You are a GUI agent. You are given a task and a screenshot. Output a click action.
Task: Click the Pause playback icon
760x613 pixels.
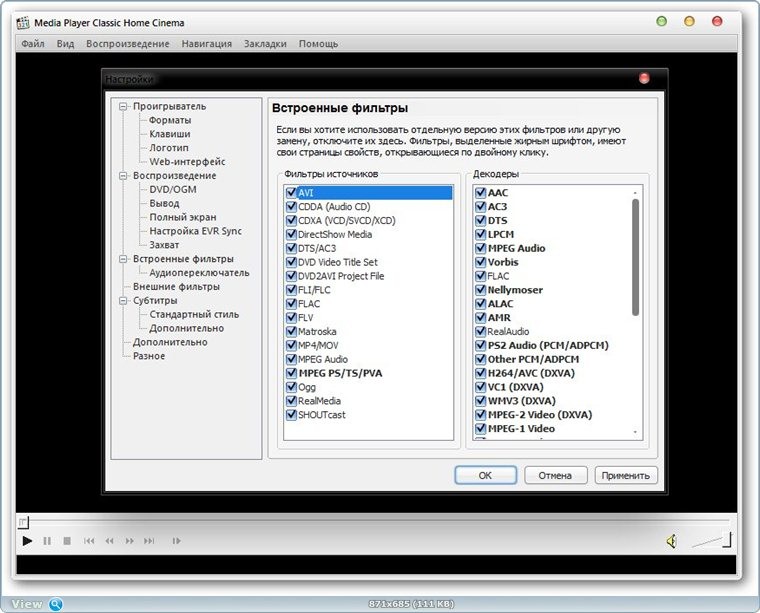(x=47, y=541)
